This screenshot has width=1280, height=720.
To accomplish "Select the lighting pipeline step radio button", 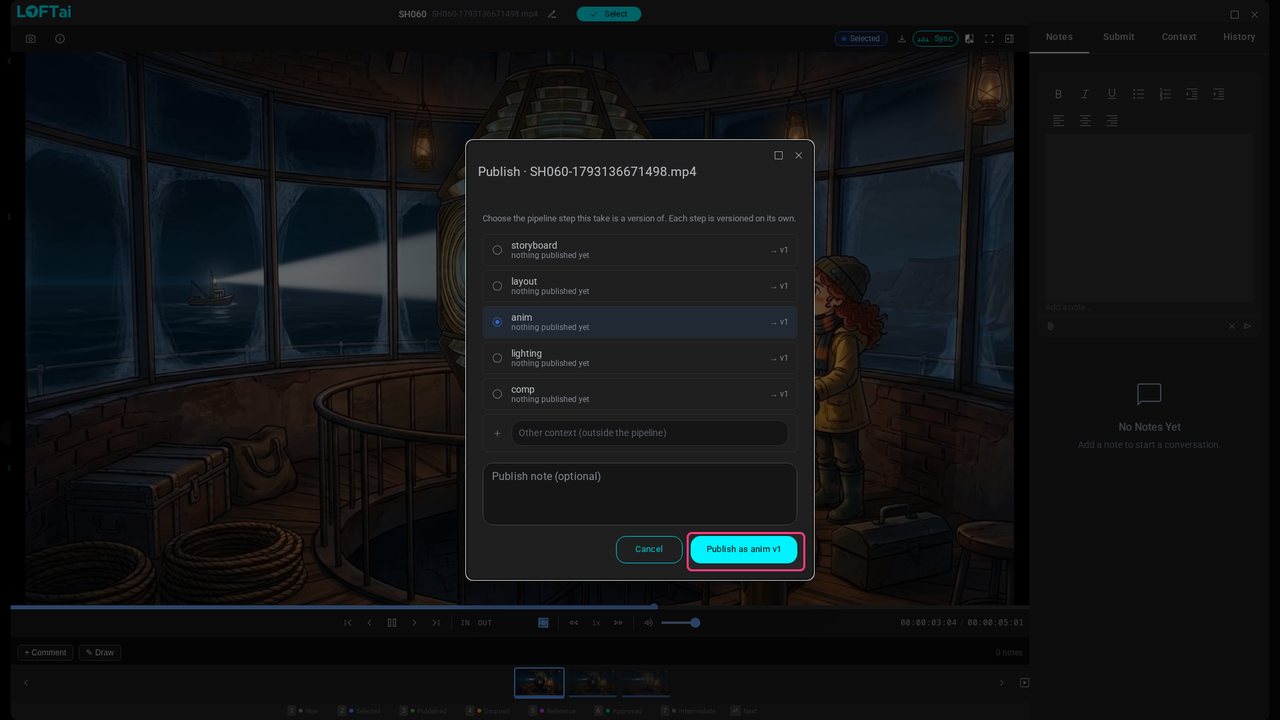I will coord(497,358).
